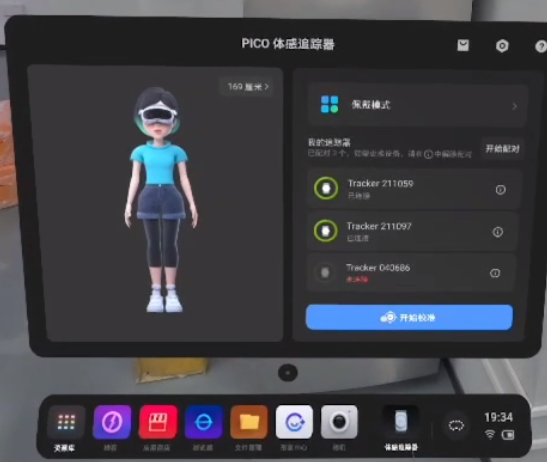Select the Tracker 211097 name
The image size is (547, 462).
coord(379,226)
